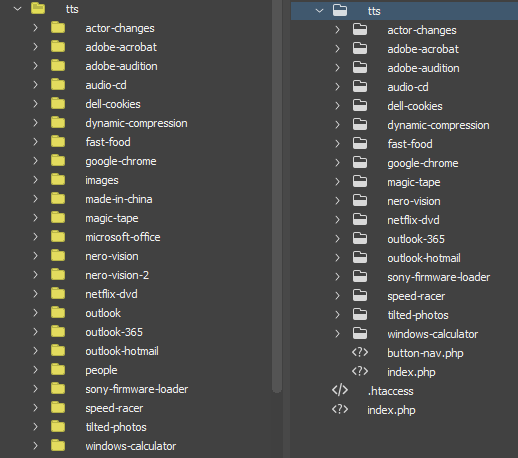Select windows-calculator in the left panel

pyautogui.click(x=131, y=446)
